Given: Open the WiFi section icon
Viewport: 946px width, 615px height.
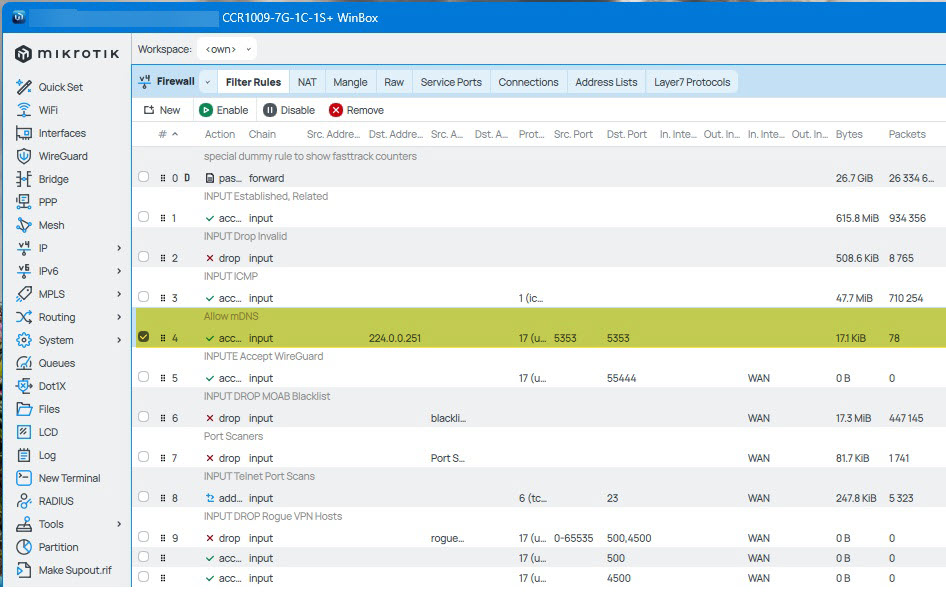Looking at the screenshot, I should [x=24, y=110].
